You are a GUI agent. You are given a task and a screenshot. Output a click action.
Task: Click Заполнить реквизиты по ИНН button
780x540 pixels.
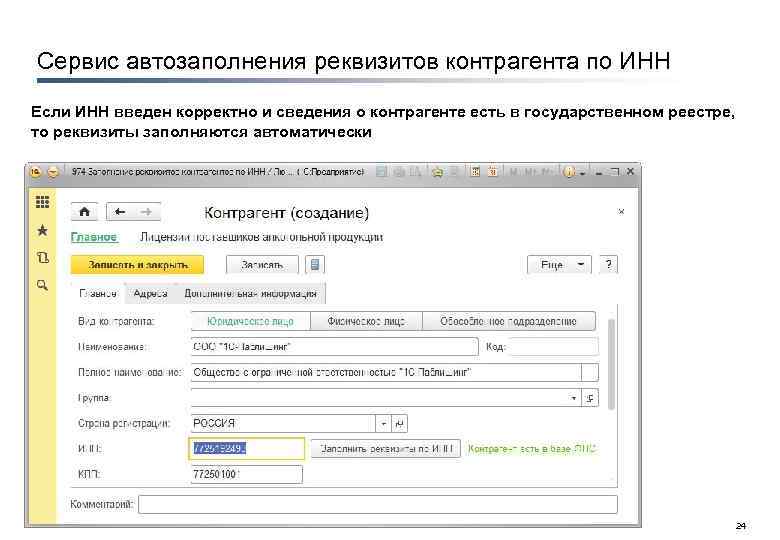coord(386,449)
